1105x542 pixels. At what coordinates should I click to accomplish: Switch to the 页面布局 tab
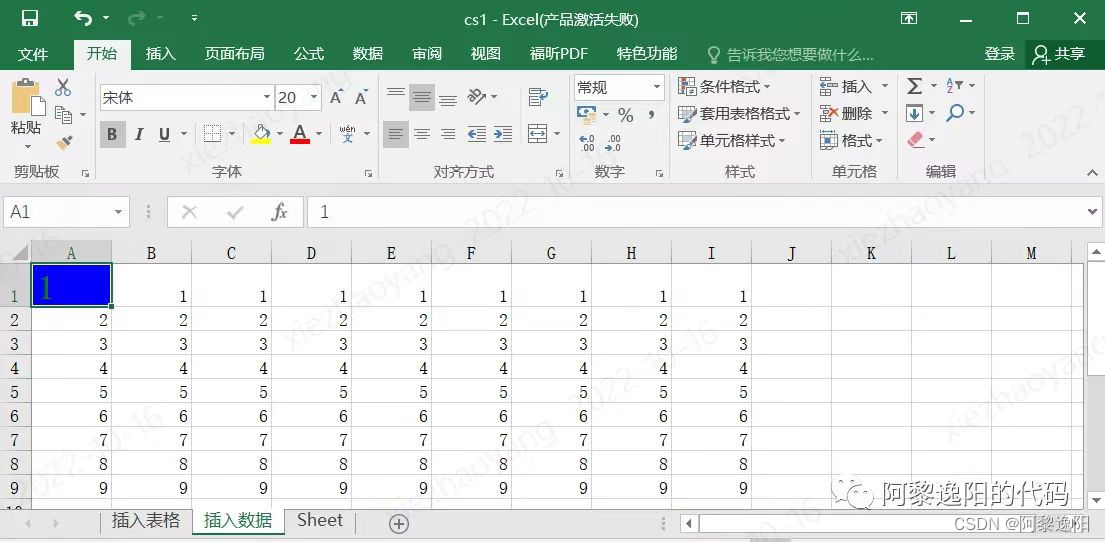(235, 54)
